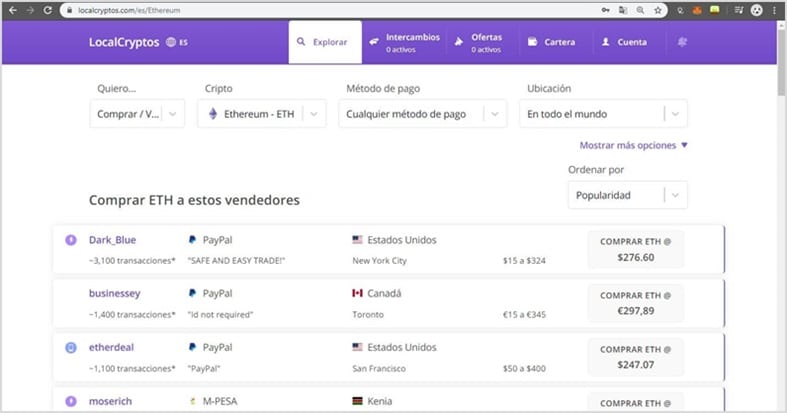
Task: Open the media control playlist icon
Action: tap(738, 10)
